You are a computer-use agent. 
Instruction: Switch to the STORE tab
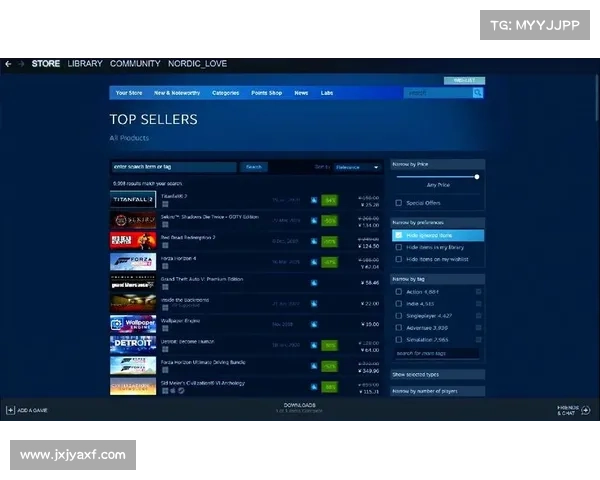46,64
